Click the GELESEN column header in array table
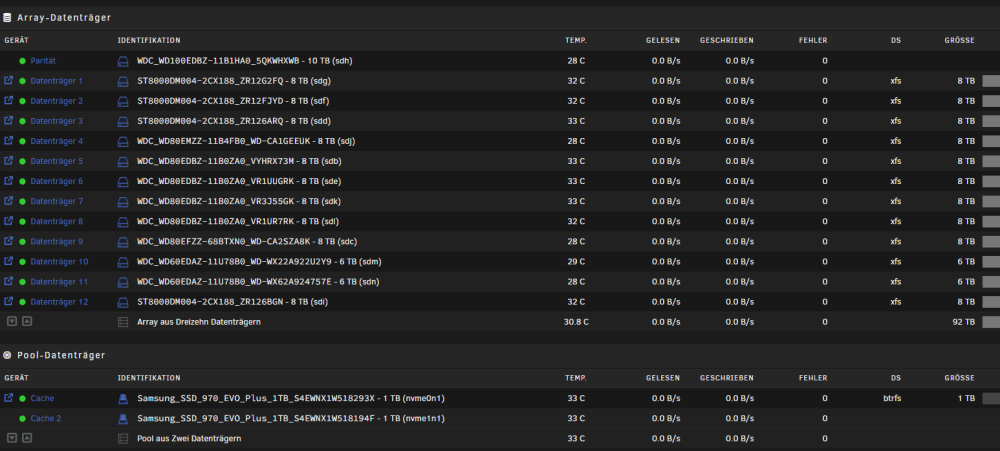This screenshot has height=451, width=1000. (663, 41)
